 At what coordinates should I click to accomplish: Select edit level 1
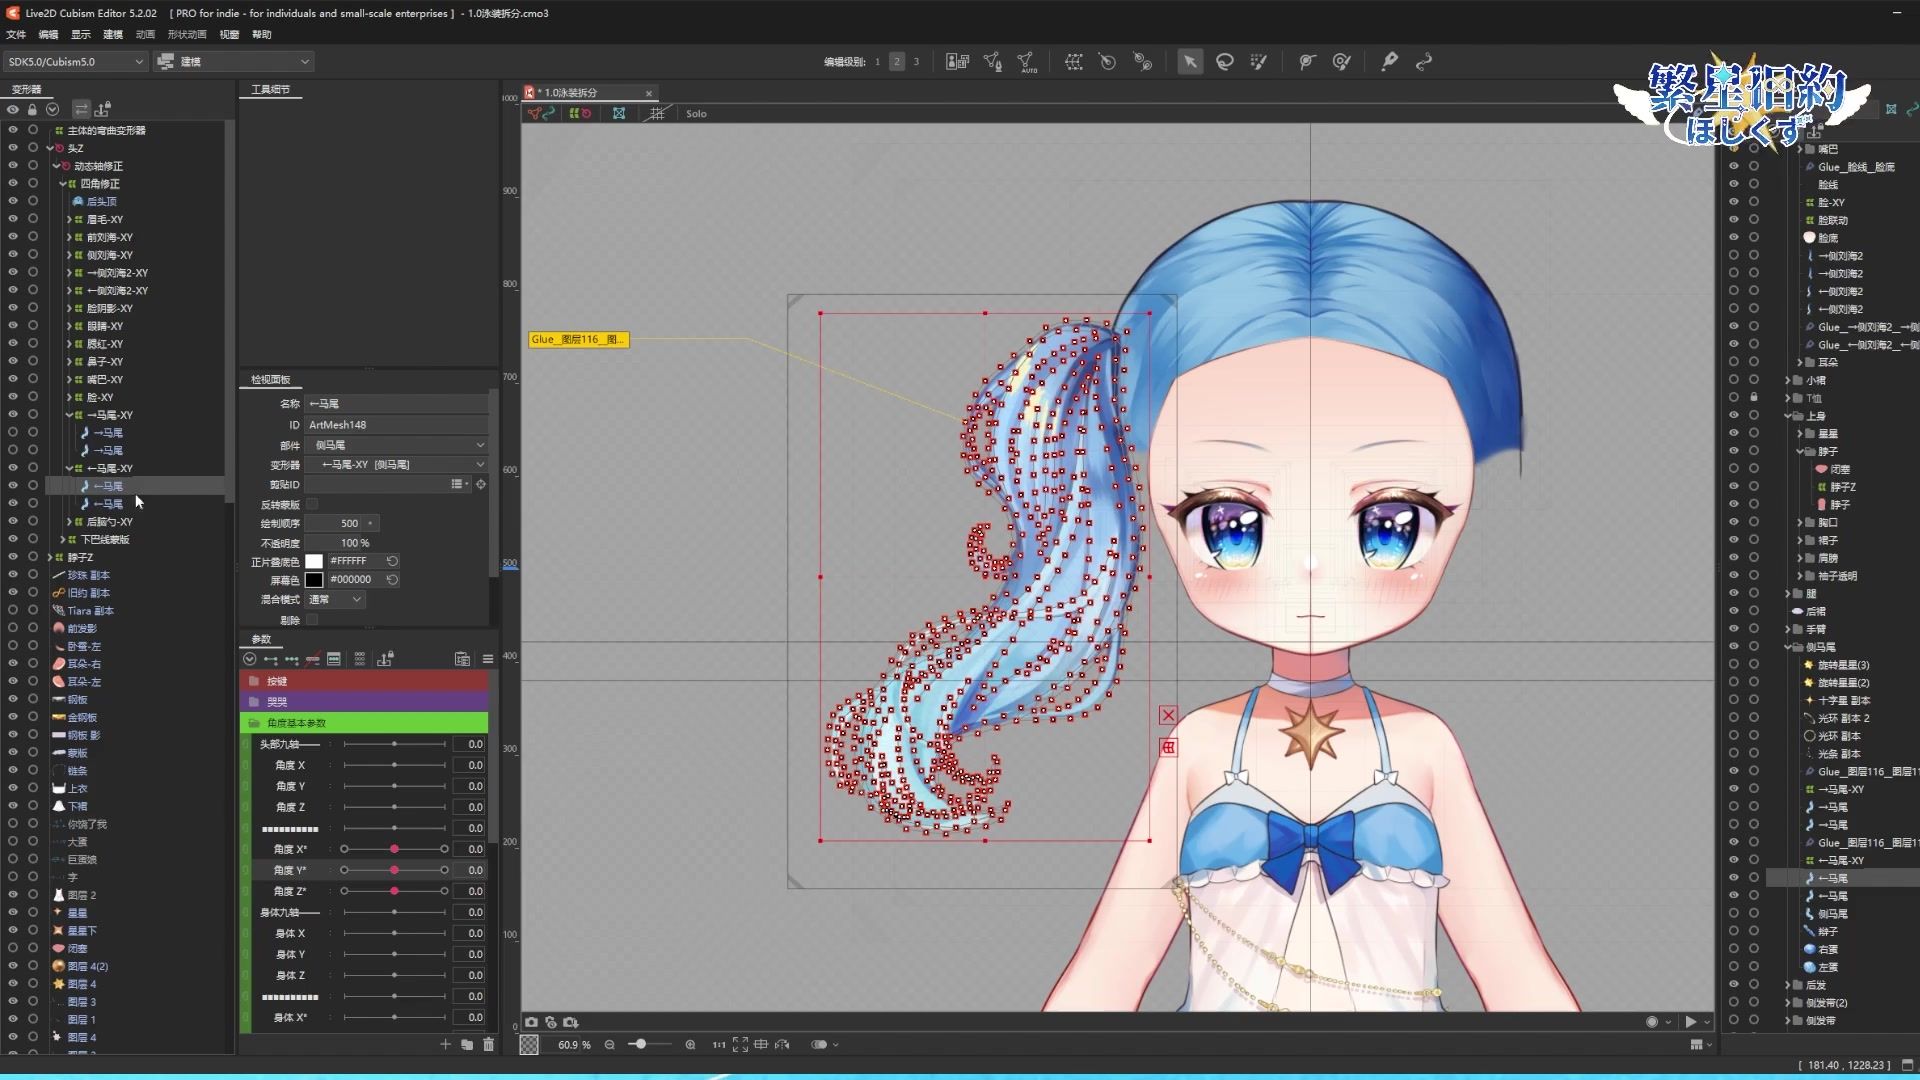tap(877, 62)
